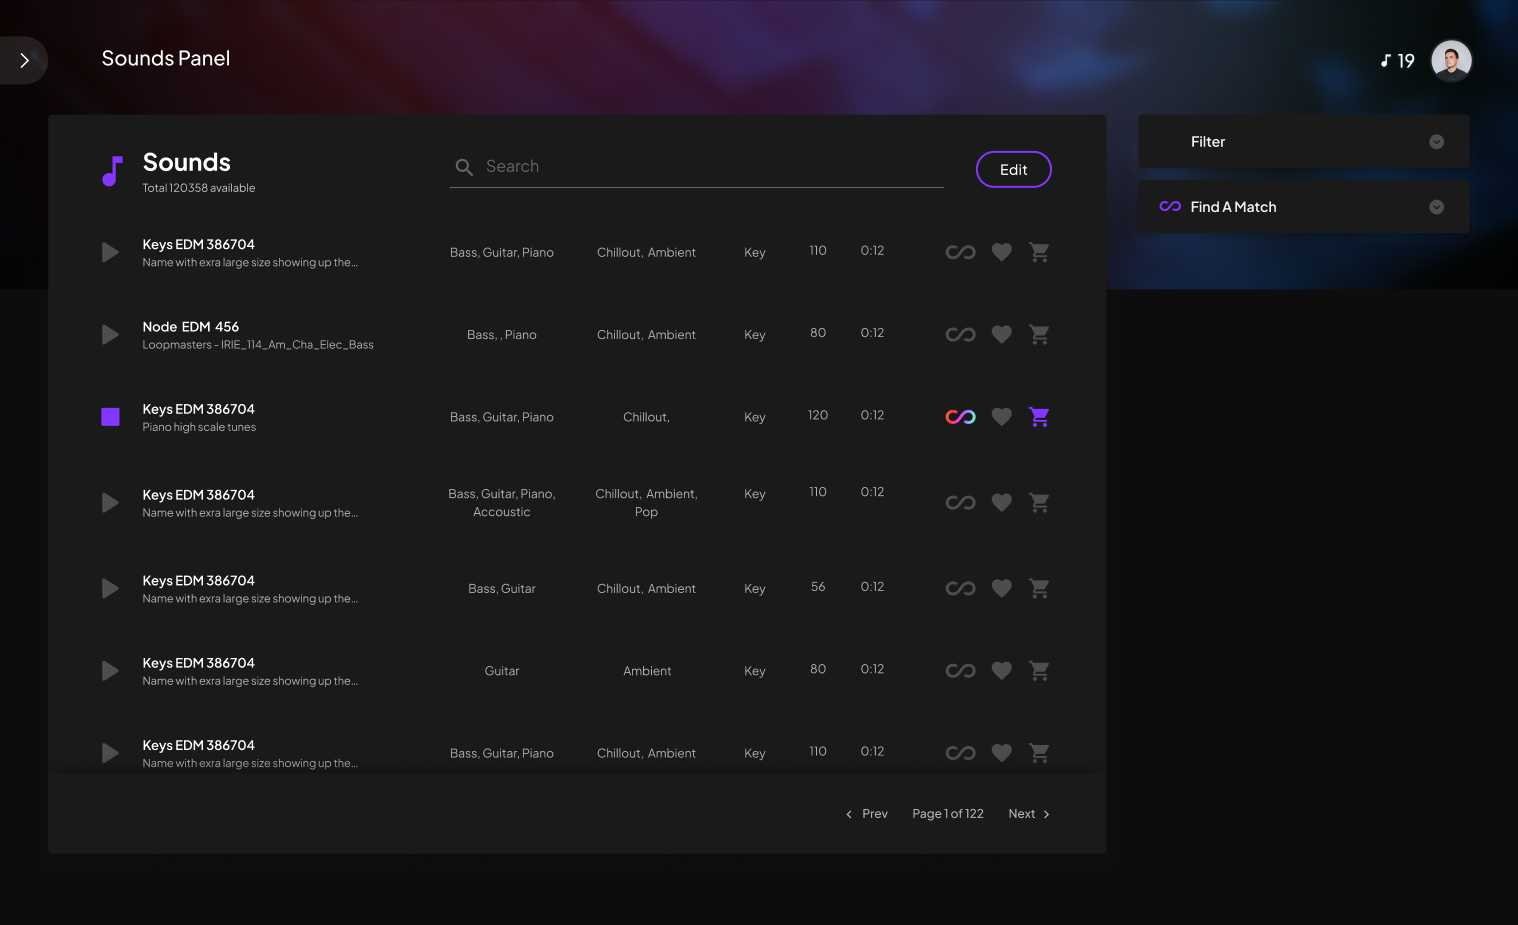Open the user profile avatar
The width and height of the screenshot is (1518, 925).
(1451, 60)
